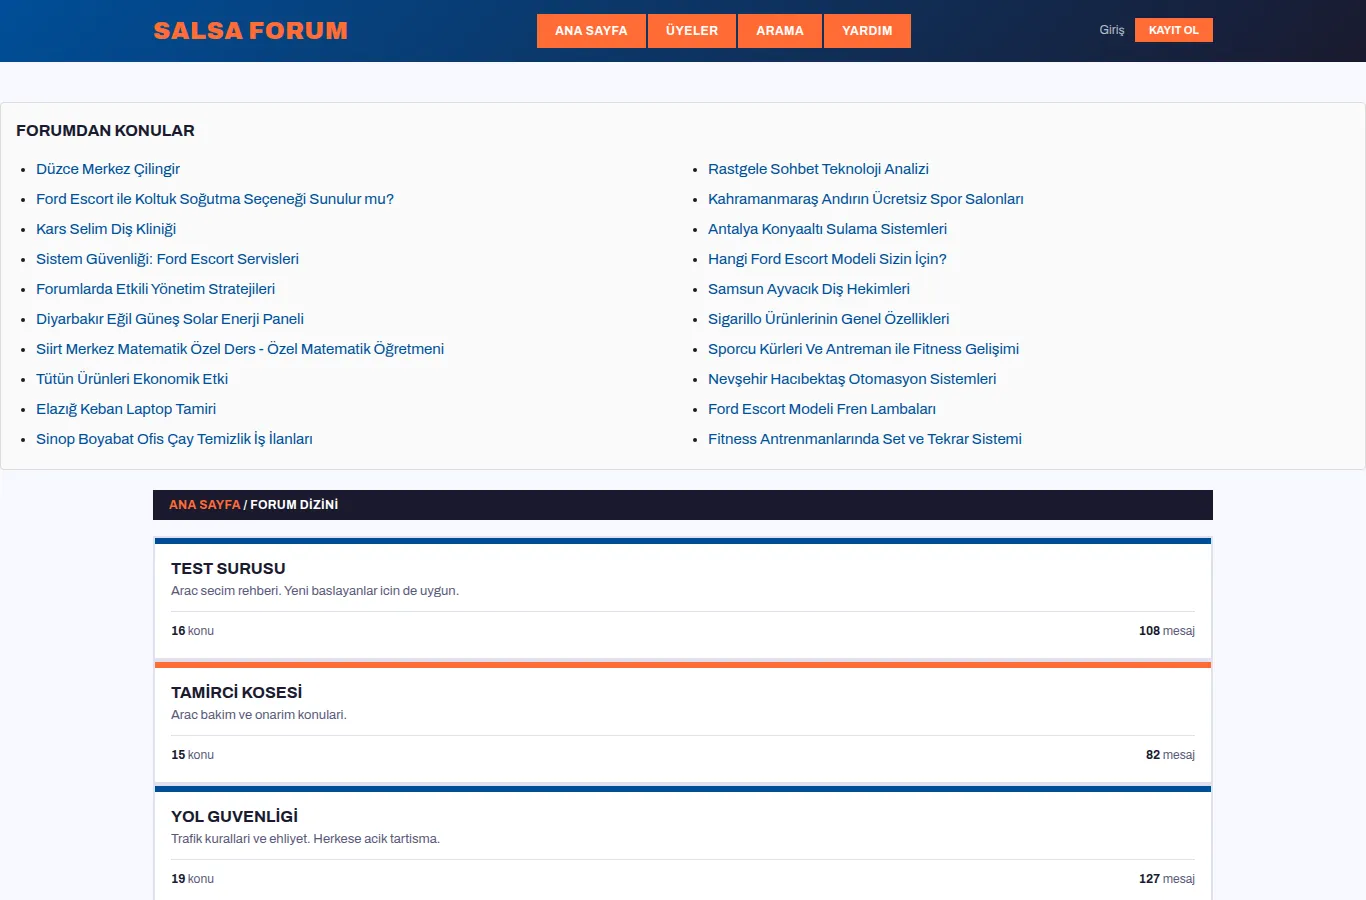Open Tütün Ürünleri Ekonomik Etki link
This screenshot has width=1366, height=900.
[132, 379]
